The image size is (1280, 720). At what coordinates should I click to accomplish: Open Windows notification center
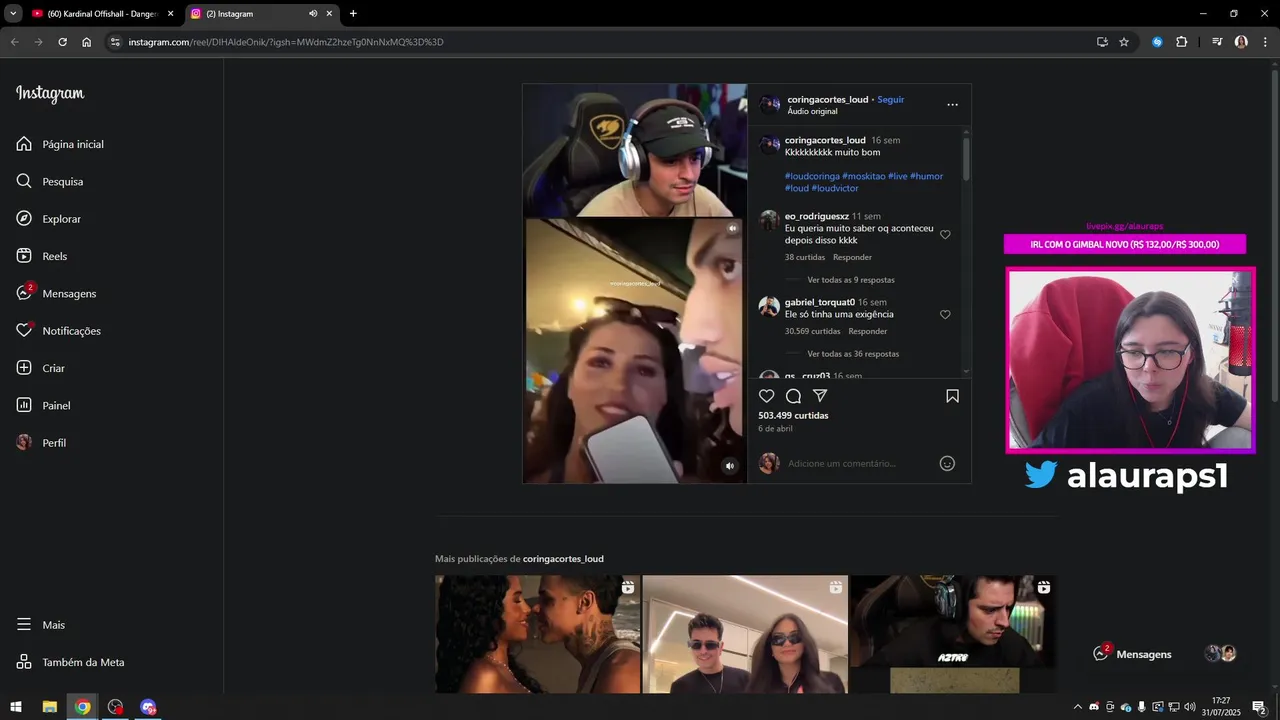tap(1259, 707)
